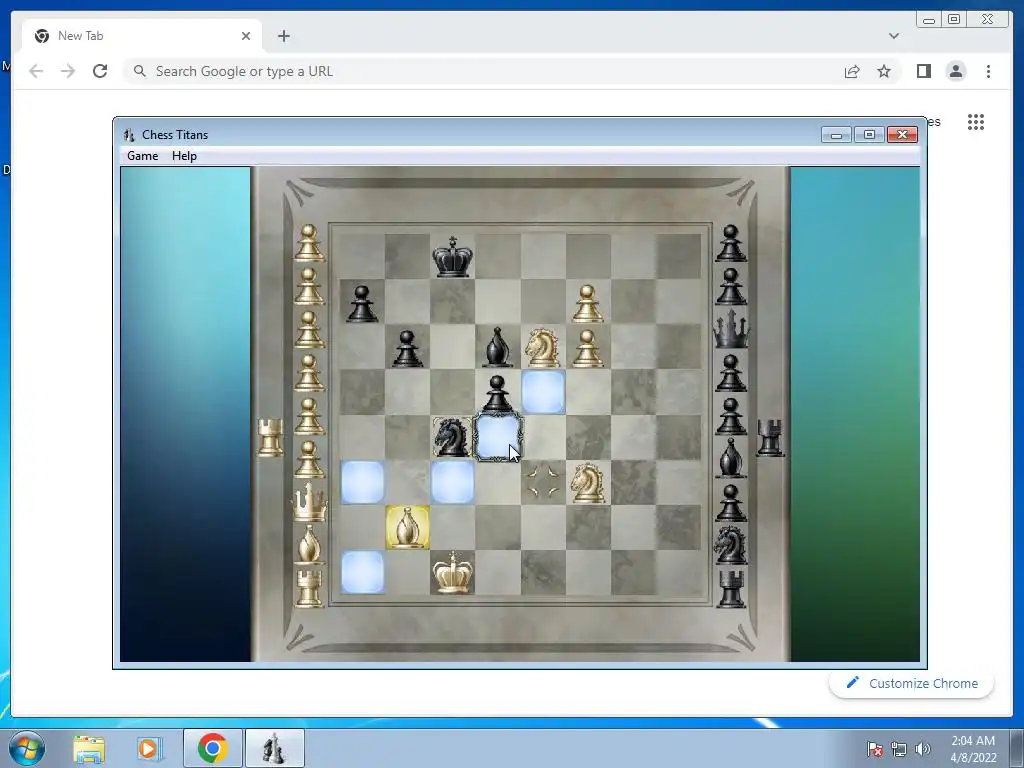This screenshot has width=1024, height=768.
Task: Select the New Tab tab
Action: coord(142,36)
